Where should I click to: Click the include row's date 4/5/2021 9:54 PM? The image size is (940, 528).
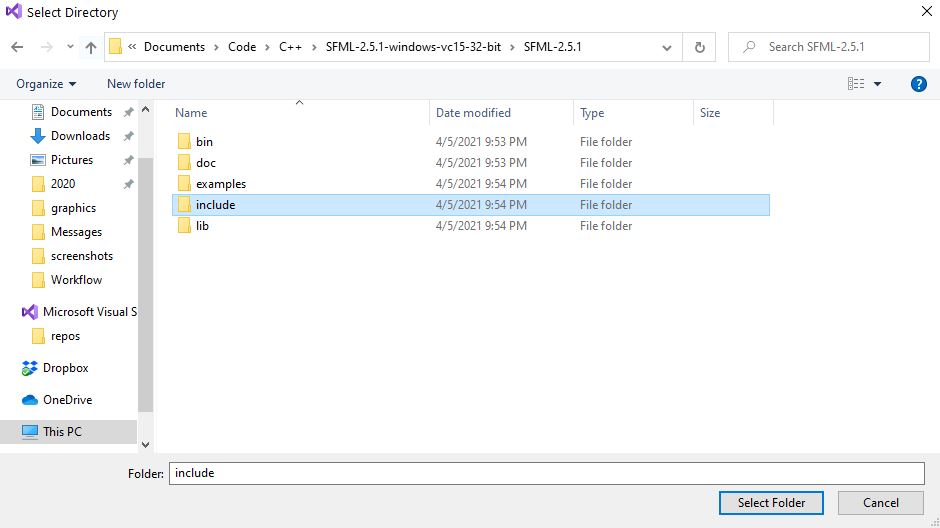click(481, 204)
